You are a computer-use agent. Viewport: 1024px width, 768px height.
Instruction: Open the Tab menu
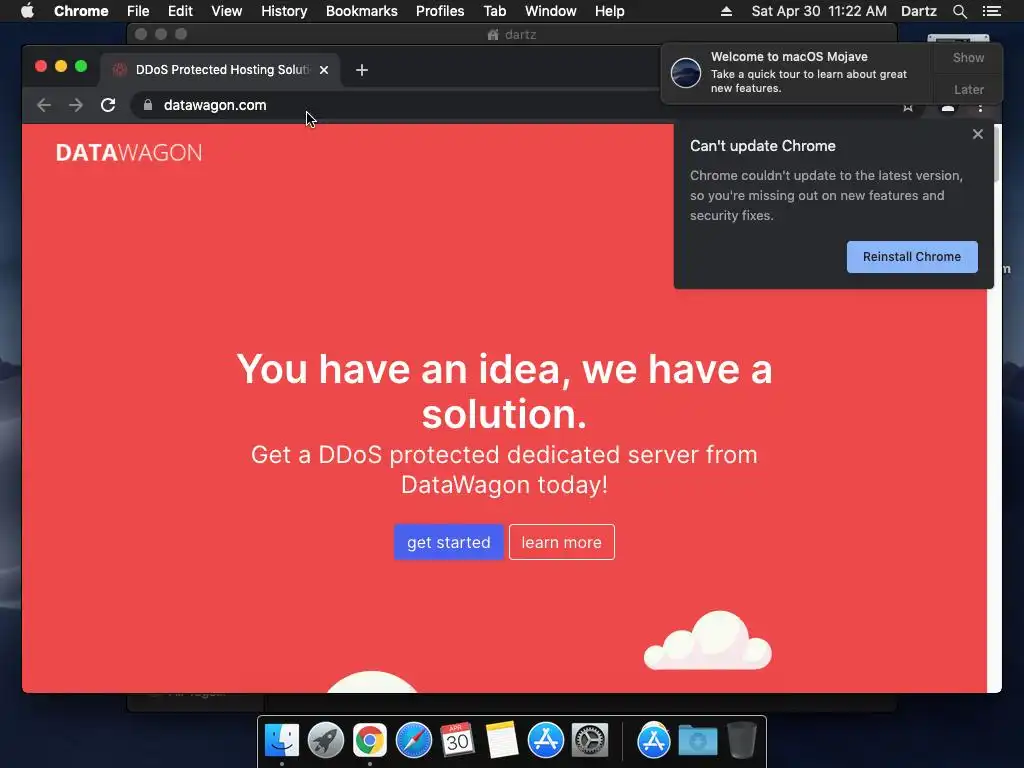pyautogui.click(x=494, y=11)
